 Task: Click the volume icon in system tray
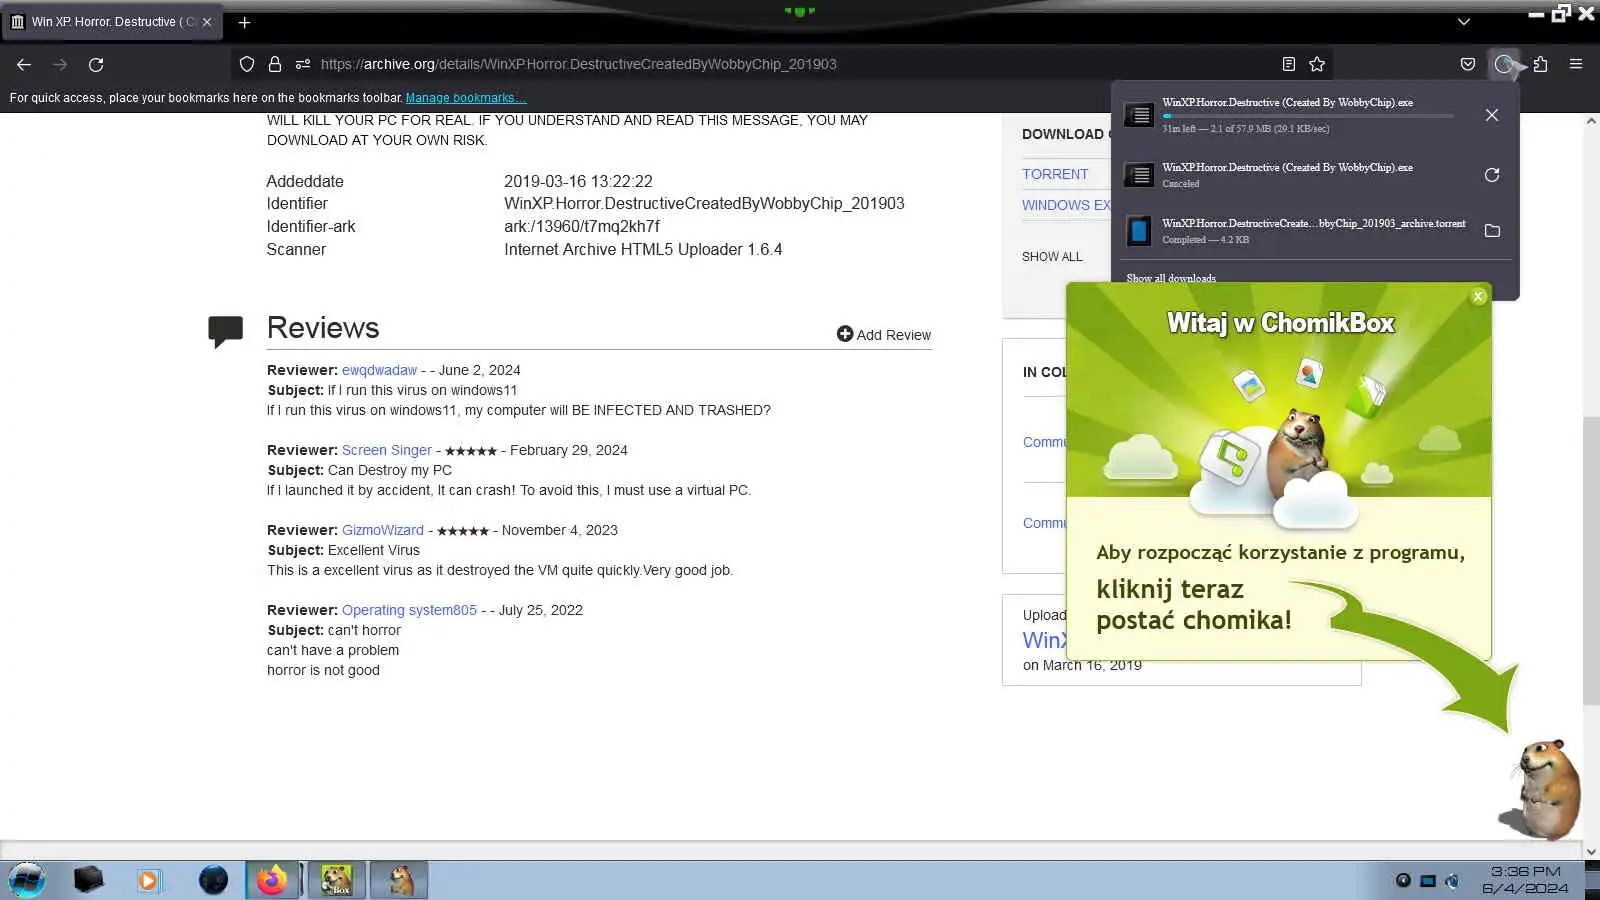pos(1452,881)
